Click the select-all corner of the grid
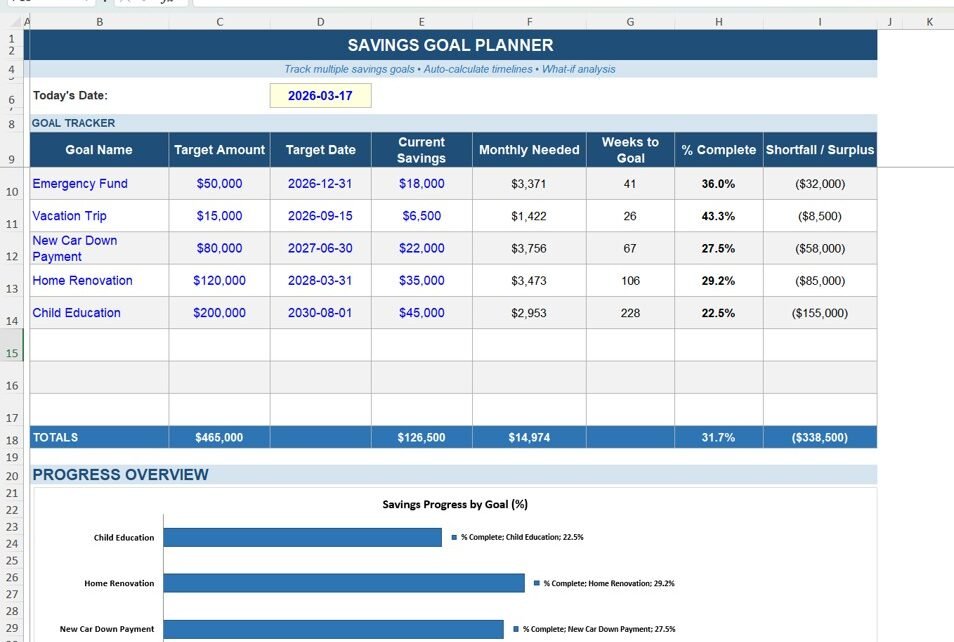This screenshot has height=642, width=954. tap(12, 21)
